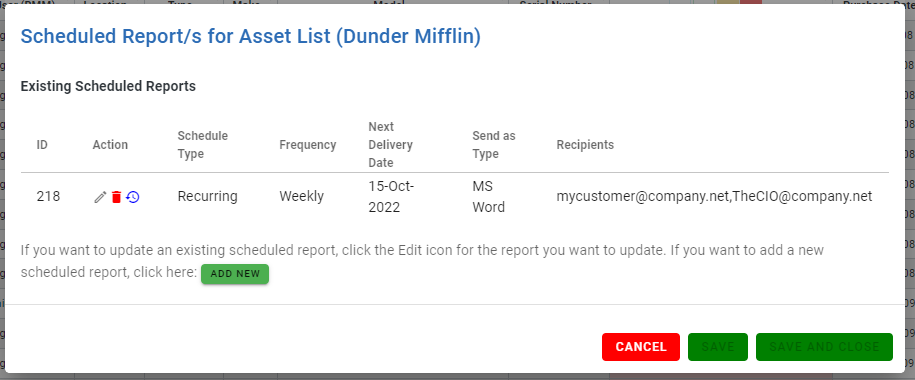Select the ID column header
Screen dimensions: 915x380
tap(42, 145)
